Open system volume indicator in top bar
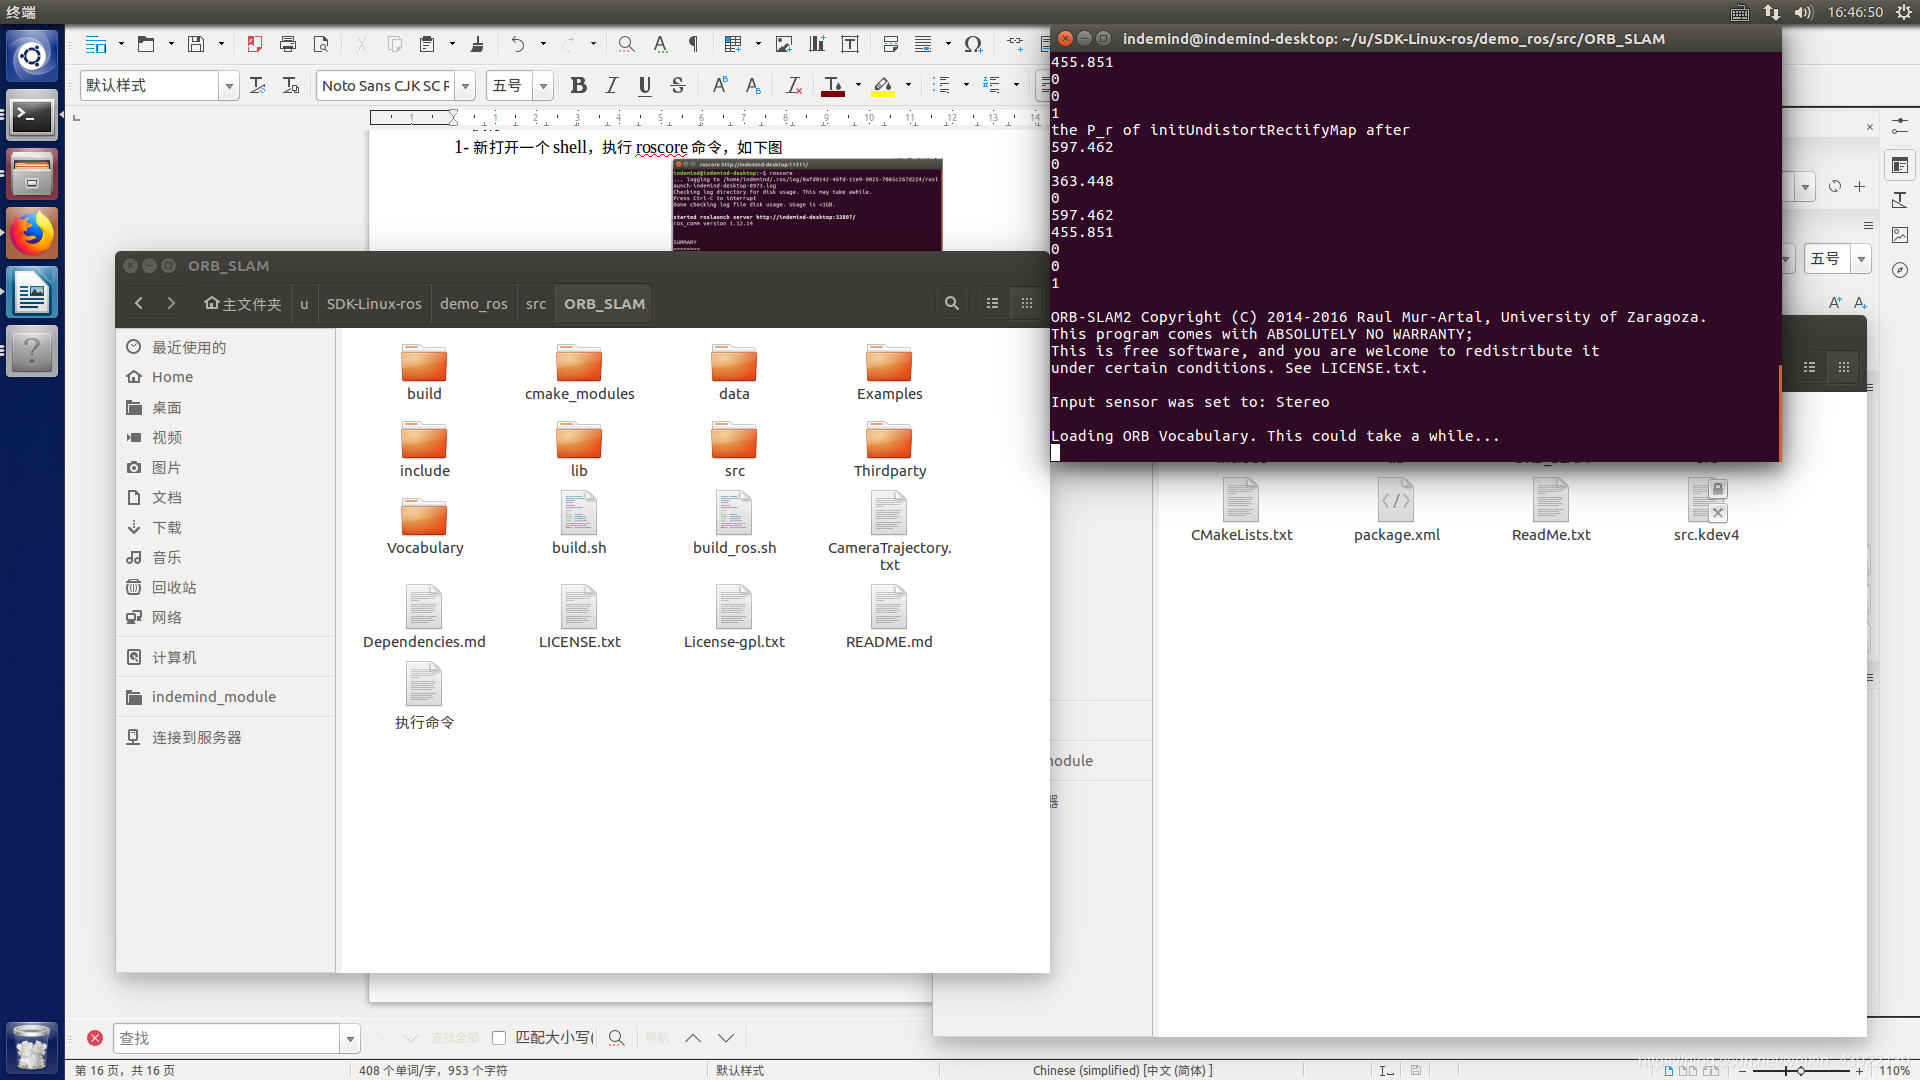Viewport: 1920px width, 1080px height. tap(1803, 12)
